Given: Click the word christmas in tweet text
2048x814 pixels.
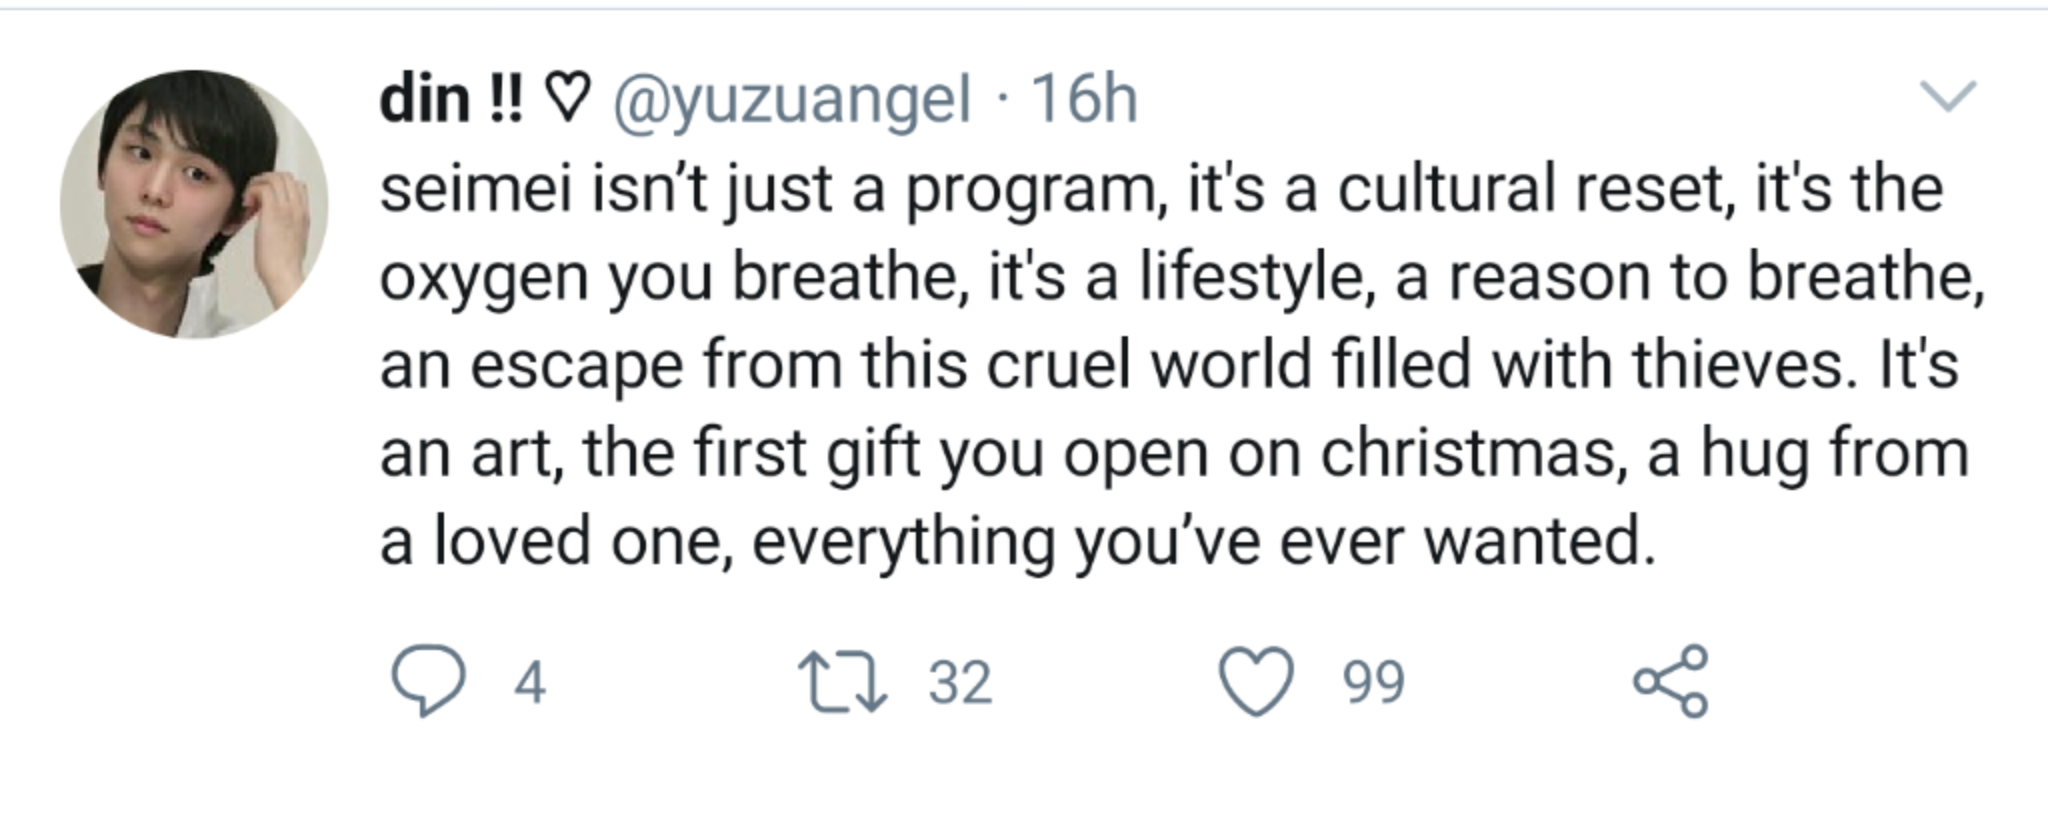Looking at the screenshot, I should pyautogui.click(x=1468, y=453).
